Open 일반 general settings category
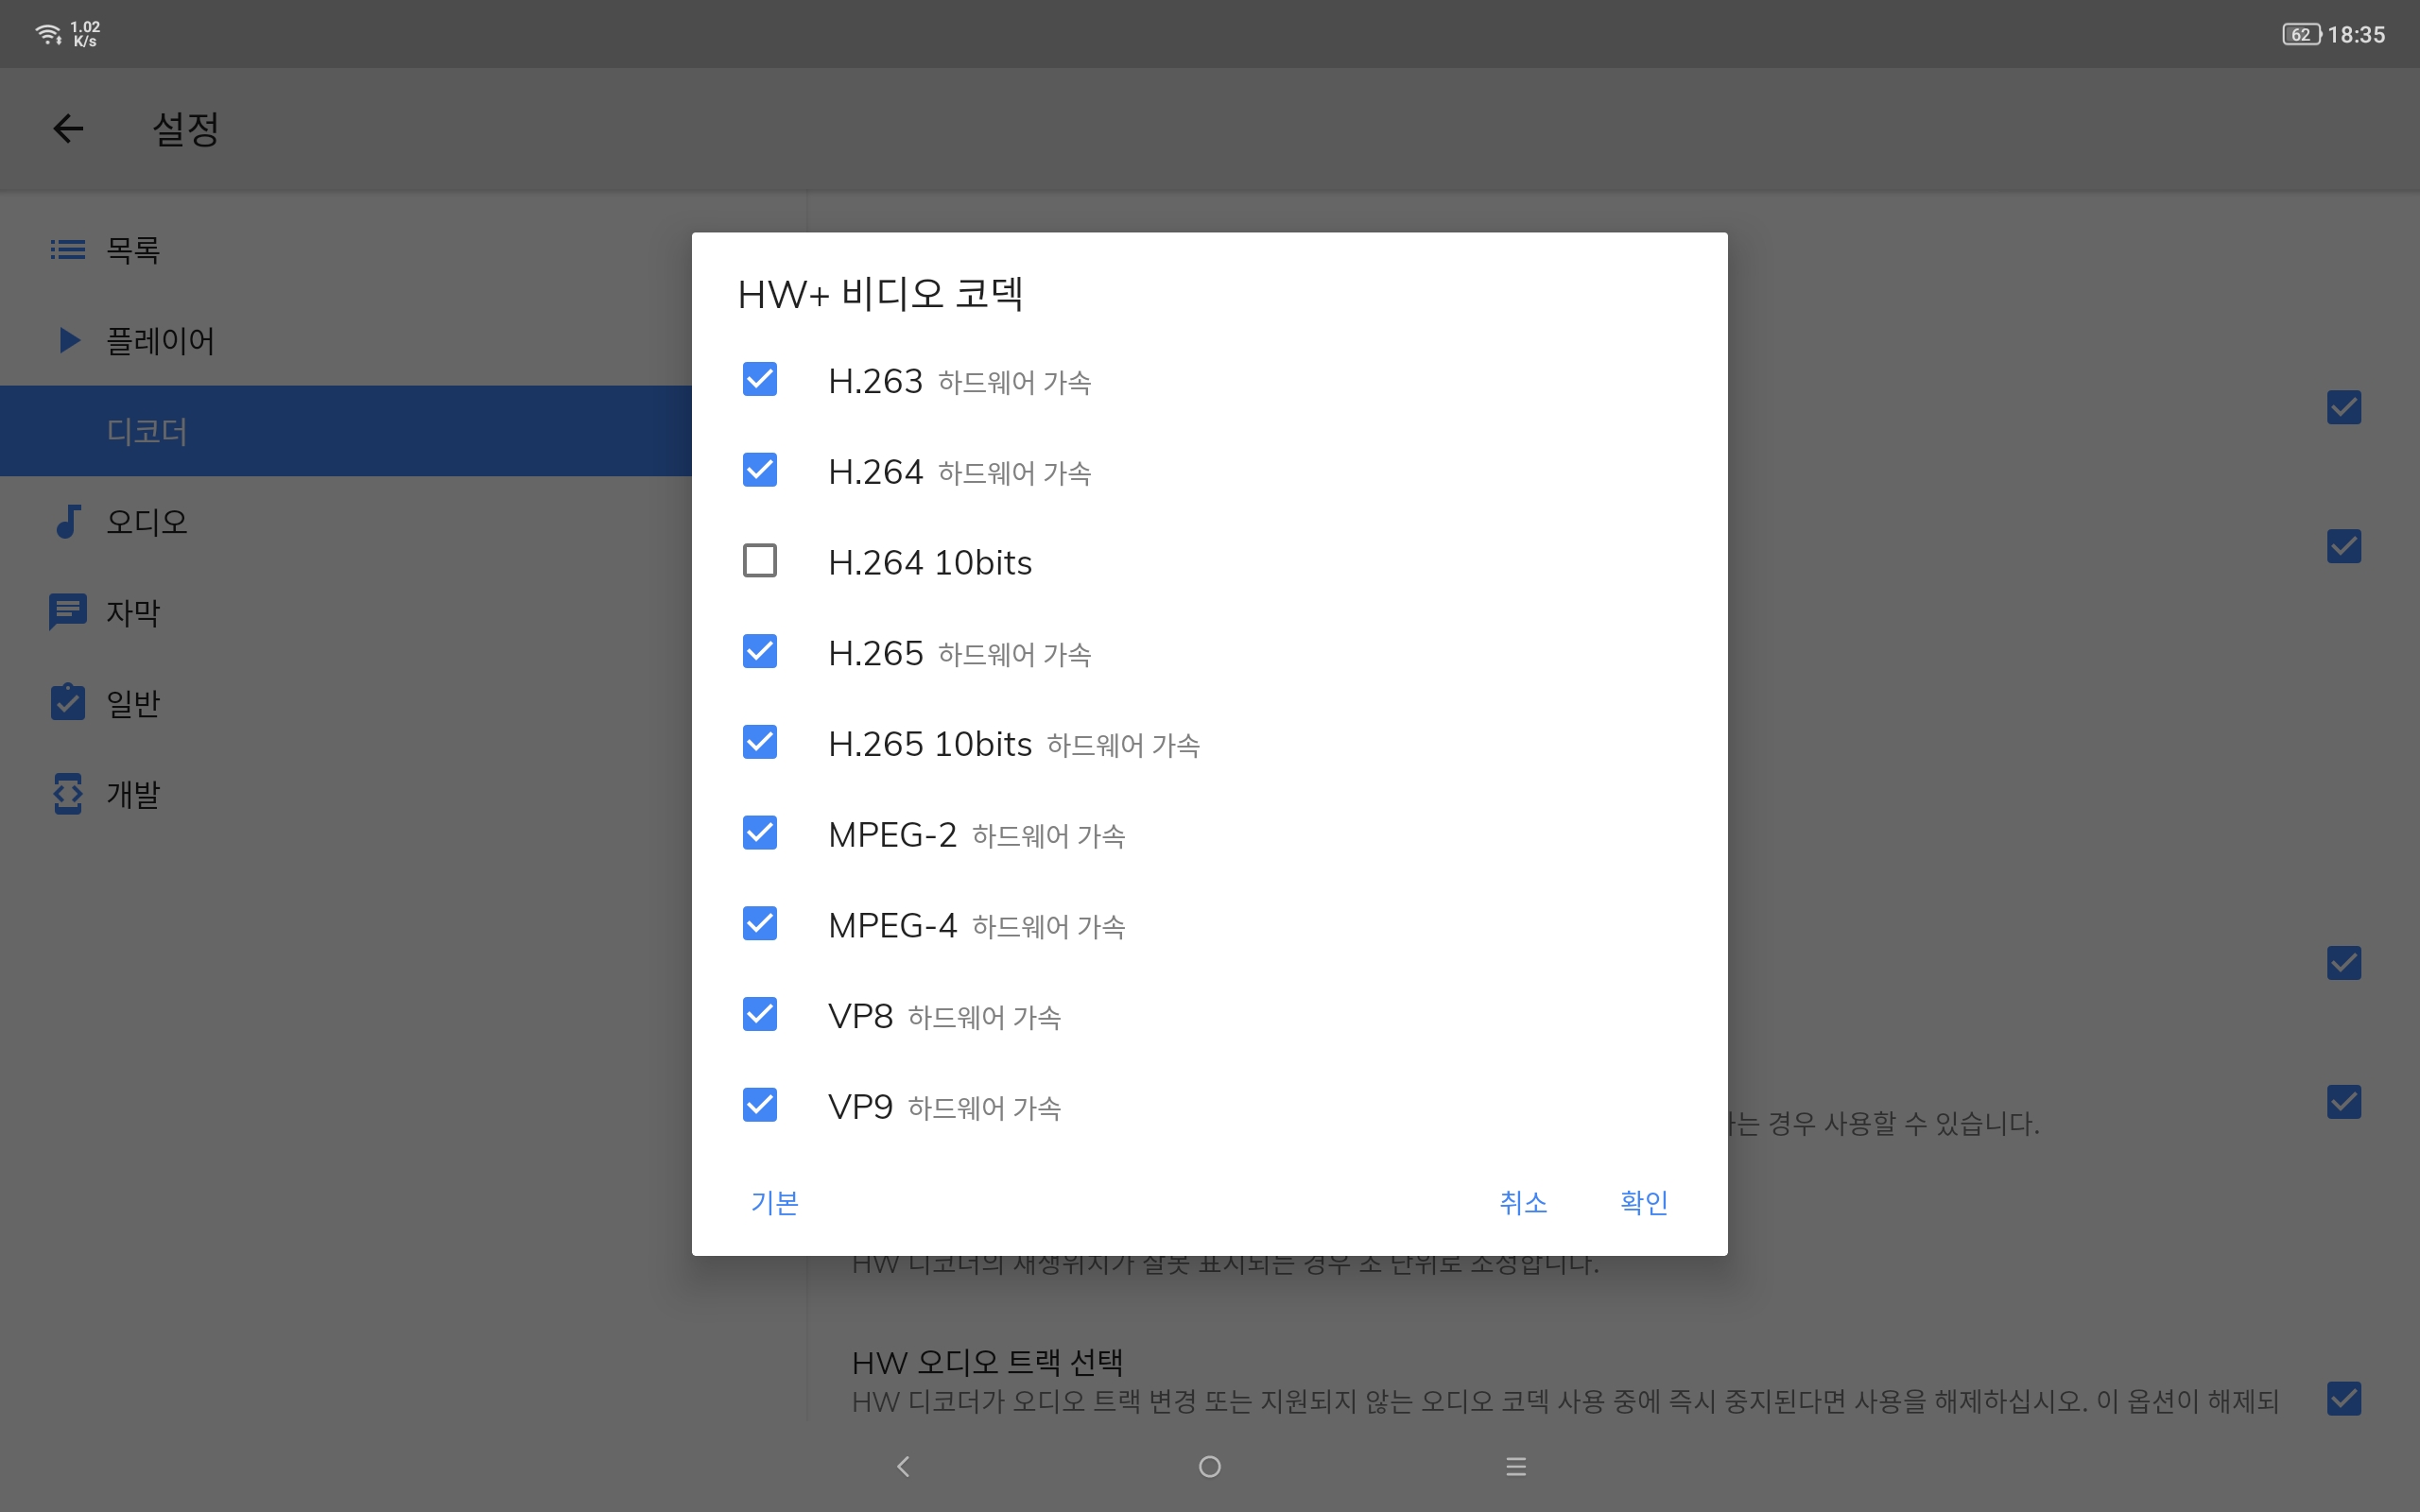The height and width of the screenshot is (1512, 2420). (x=133, y=703)
